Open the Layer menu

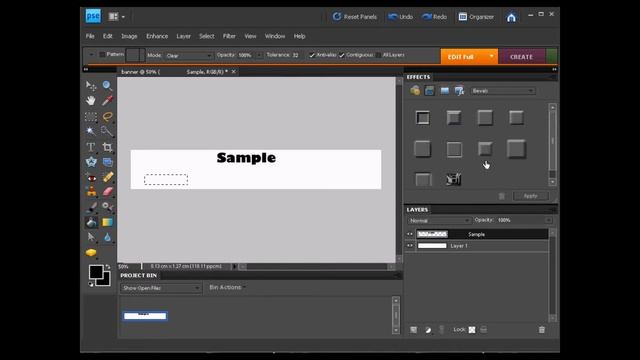pos(184,36)
